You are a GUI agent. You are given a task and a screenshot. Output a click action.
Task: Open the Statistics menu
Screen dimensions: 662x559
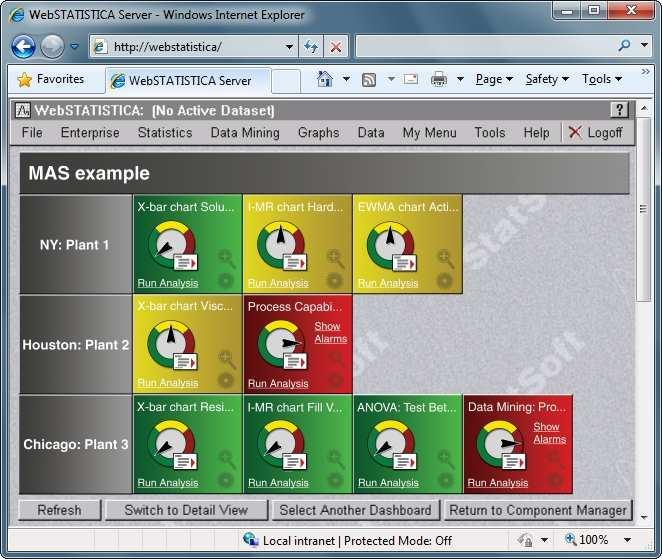165,133
